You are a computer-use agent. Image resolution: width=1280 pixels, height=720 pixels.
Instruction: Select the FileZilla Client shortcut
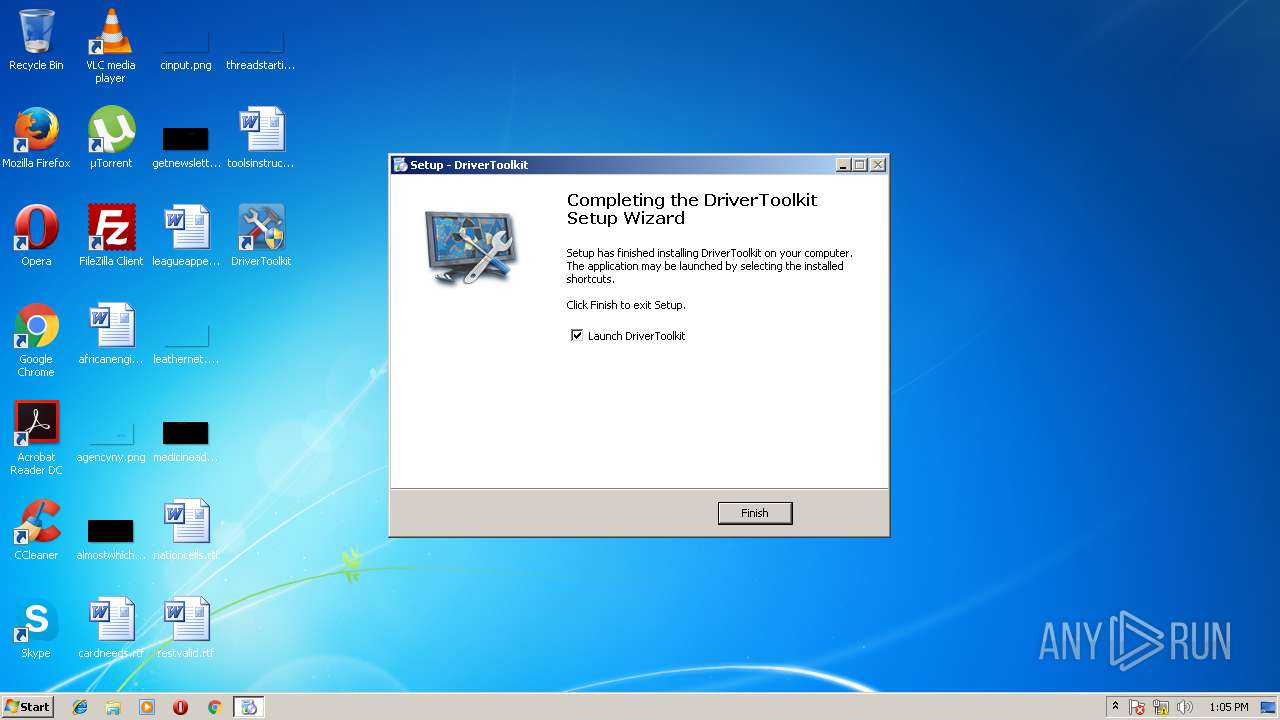point(111,236)
